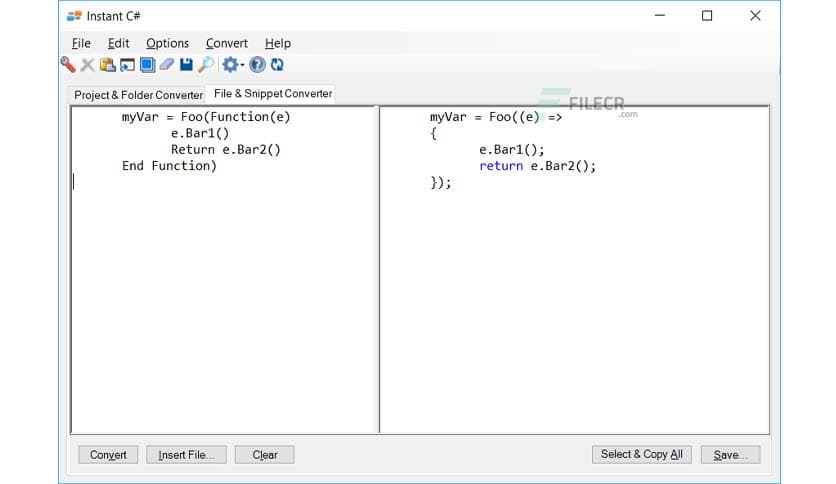The height and width of the screenshot is (484, 836).
Task: Open the Options menu
Action: pos(167,43)
